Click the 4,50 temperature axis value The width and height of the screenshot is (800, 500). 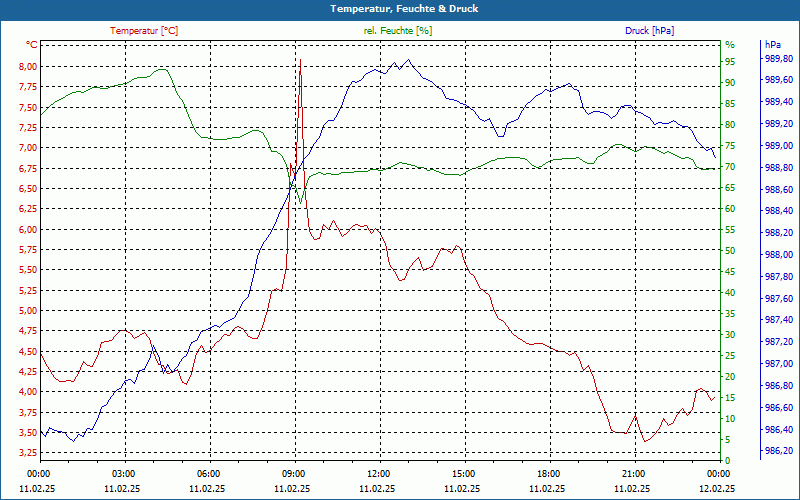(28, 351)
